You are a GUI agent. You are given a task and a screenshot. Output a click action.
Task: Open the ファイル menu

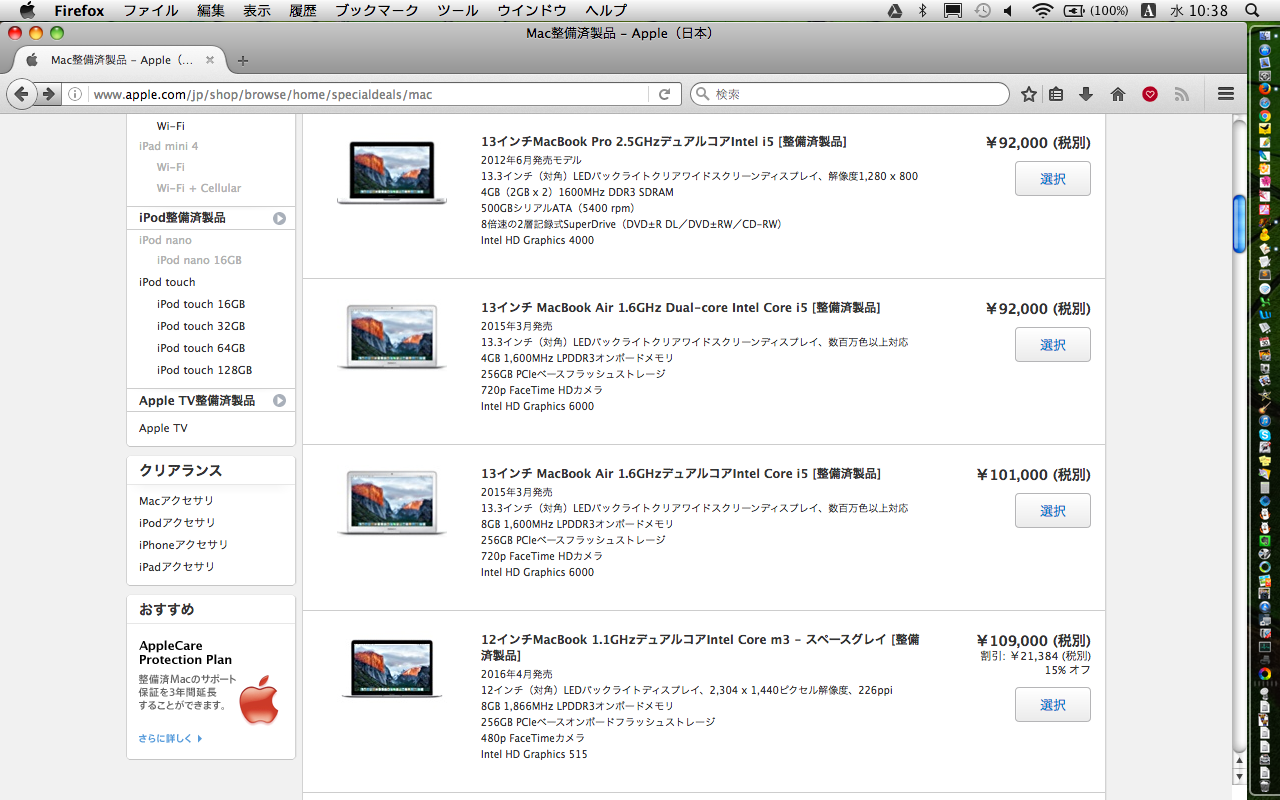point(151,11)
